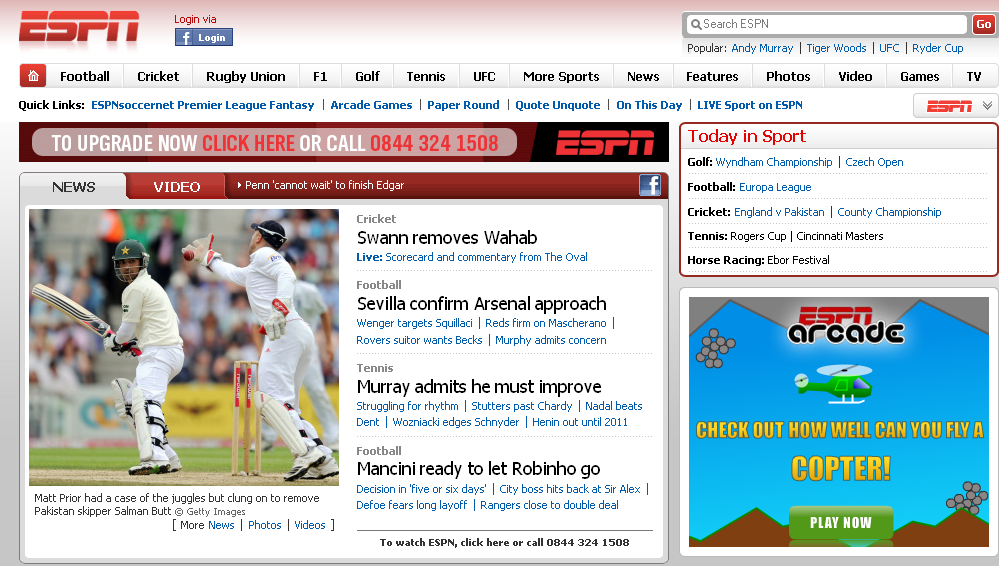Image resolution: width=999 pixels, height=566 pixels.
Task: Open the Europa League football link
Action: [x=775, y=187]
